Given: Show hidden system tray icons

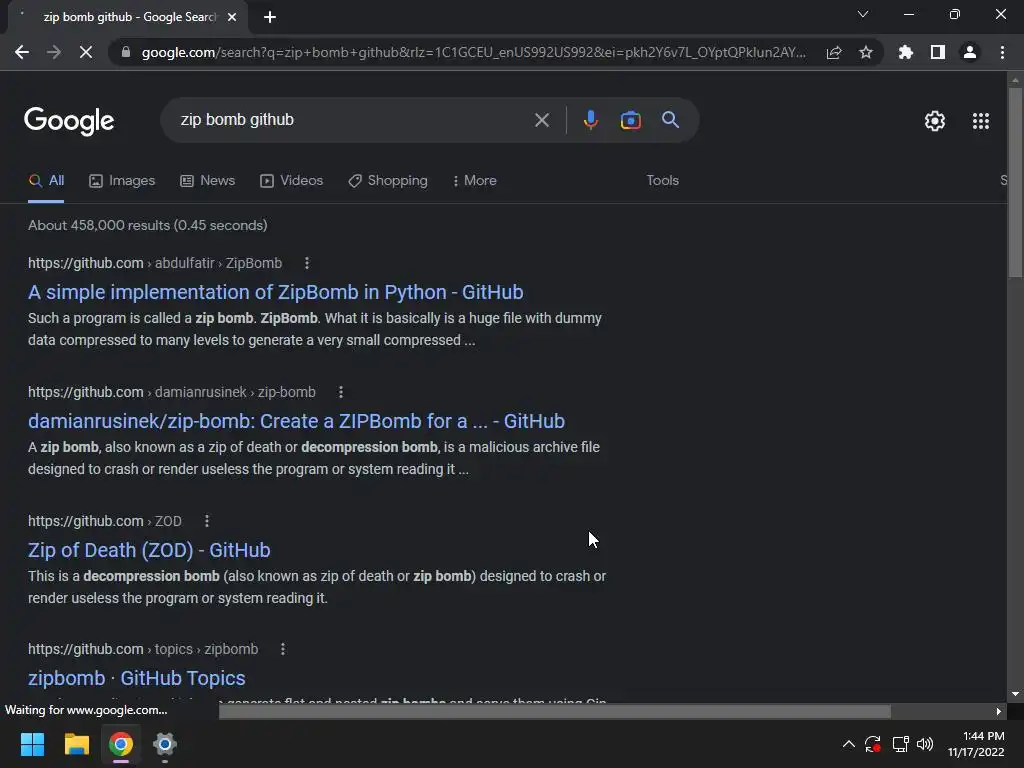Looking at the screenshot, I should coord(848,744).
